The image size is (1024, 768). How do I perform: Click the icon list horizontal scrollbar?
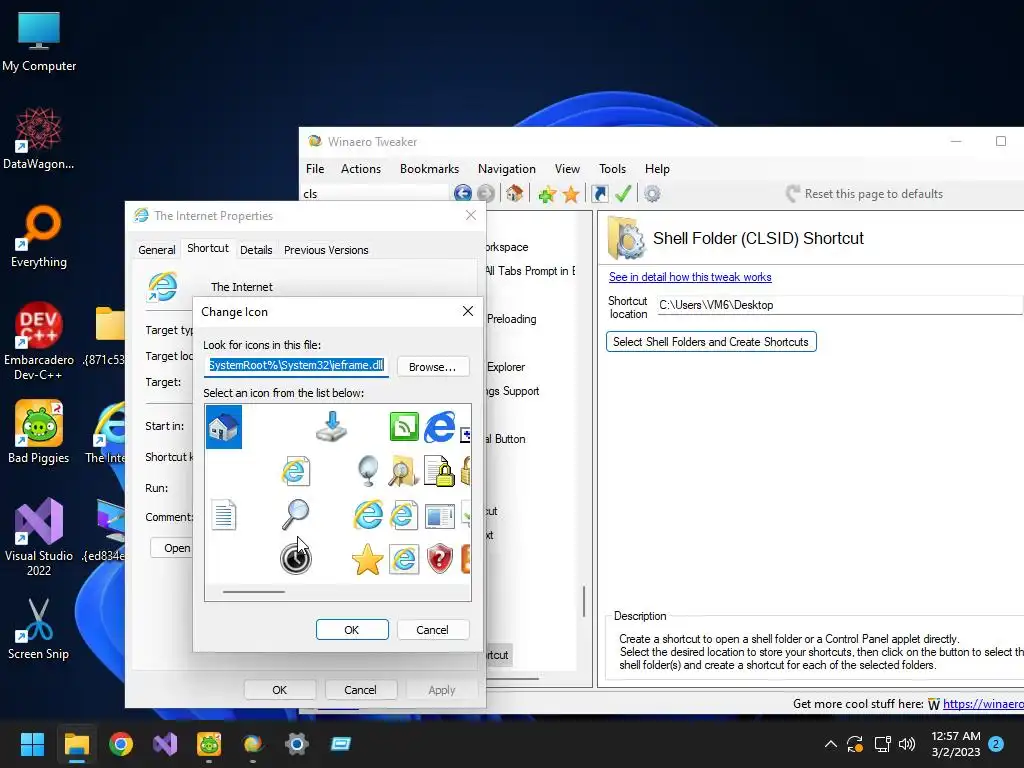pos(253,592)
